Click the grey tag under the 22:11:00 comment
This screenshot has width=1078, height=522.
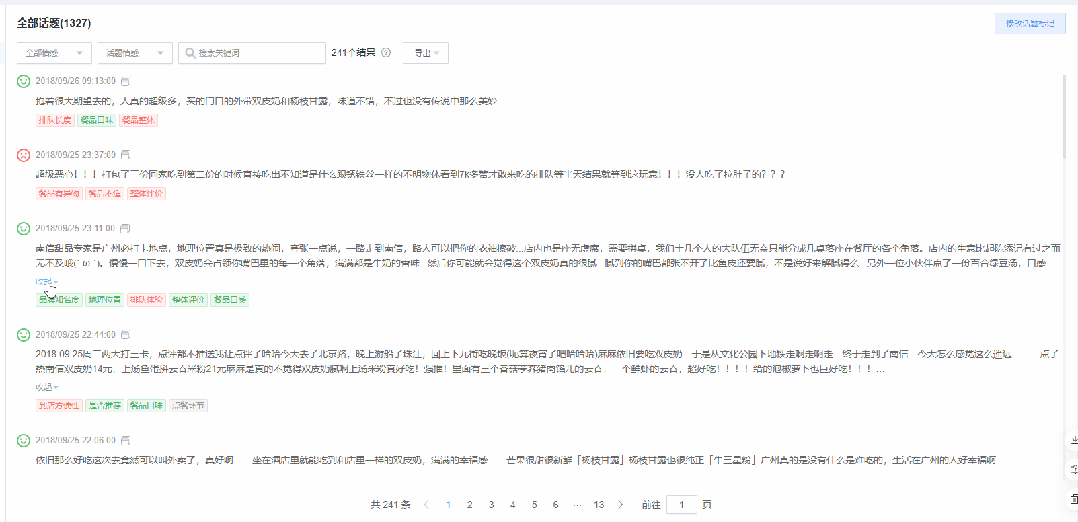coord(188,406)
